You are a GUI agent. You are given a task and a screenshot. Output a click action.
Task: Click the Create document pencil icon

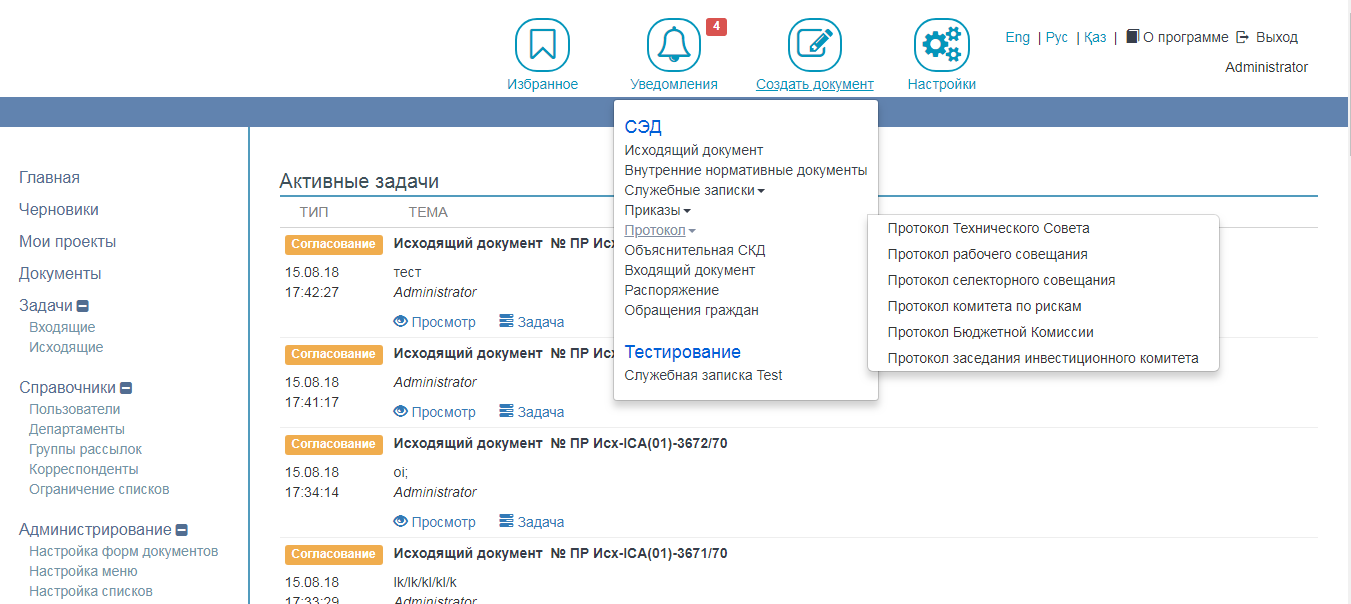pos(814,44)
